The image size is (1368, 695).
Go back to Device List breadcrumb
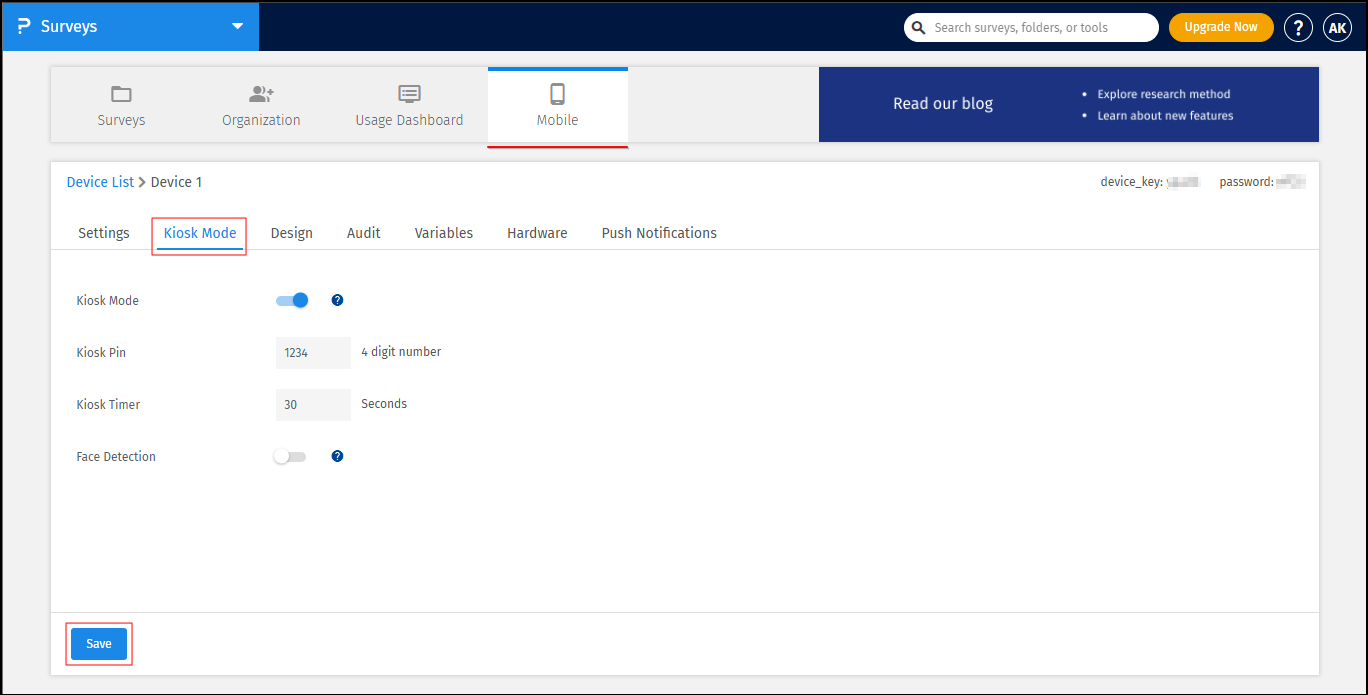click(100, 182)
